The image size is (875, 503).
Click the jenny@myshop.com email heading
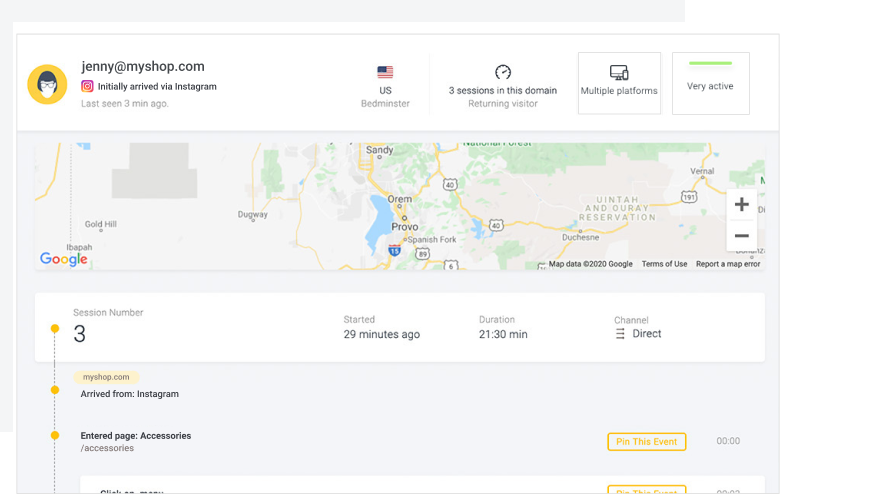[143, 66]
